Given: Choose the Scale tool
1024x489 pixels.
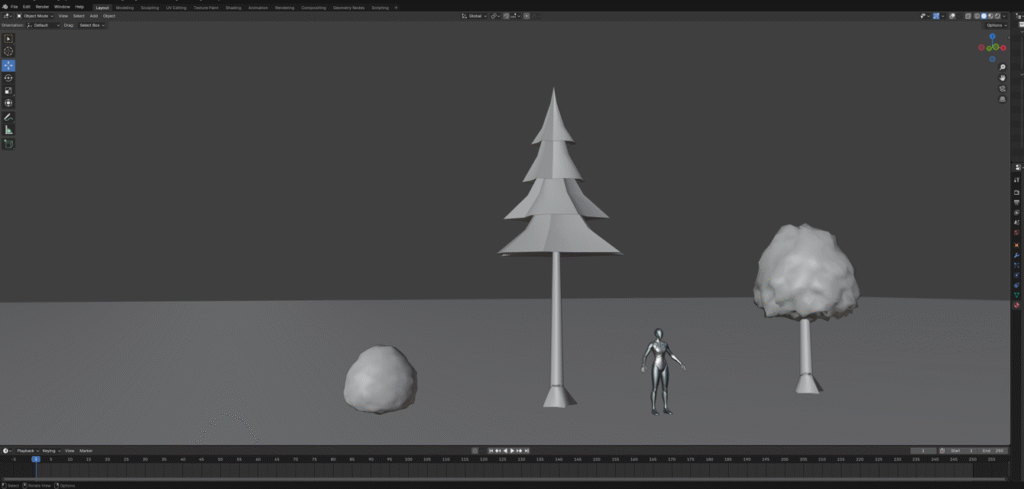Looking at the screenshot, I should (x=9, y=91).
